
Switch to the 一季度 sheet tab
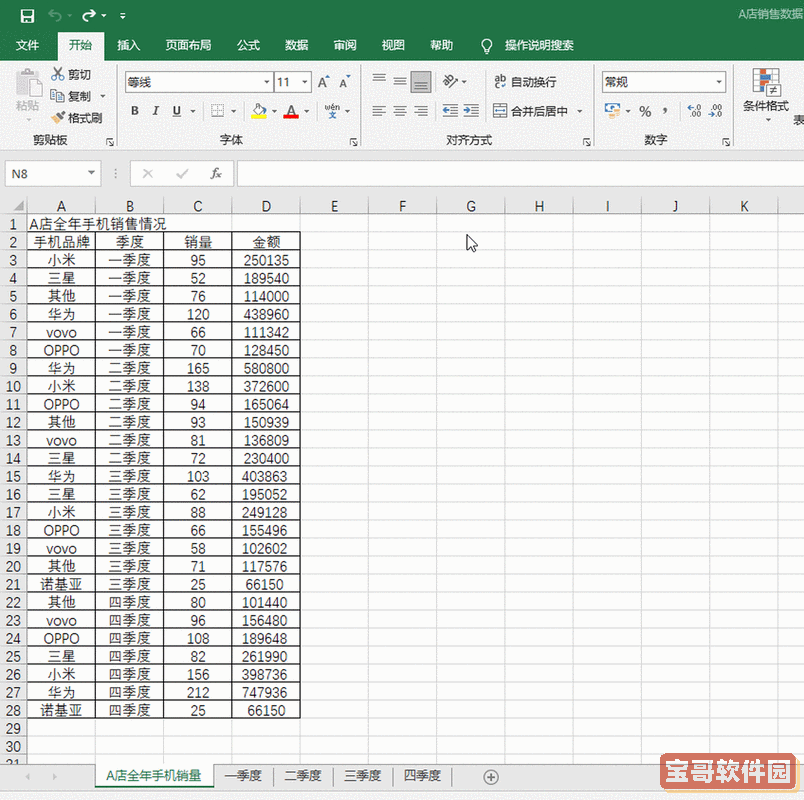243,775
